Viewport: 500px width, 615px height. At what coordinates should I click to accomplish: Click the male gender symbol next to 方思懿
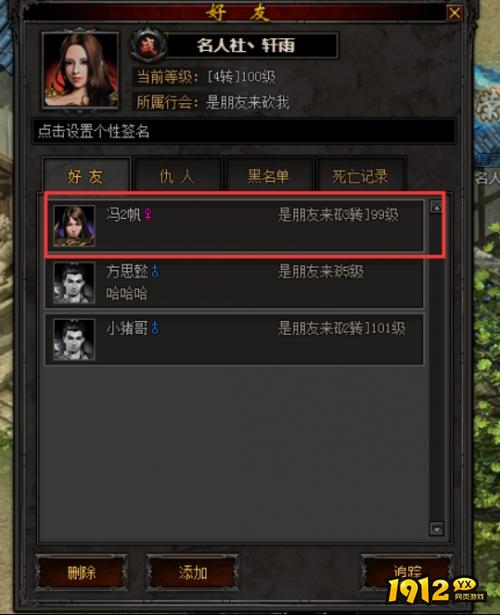pyautogui.click(x=155, y=271)
